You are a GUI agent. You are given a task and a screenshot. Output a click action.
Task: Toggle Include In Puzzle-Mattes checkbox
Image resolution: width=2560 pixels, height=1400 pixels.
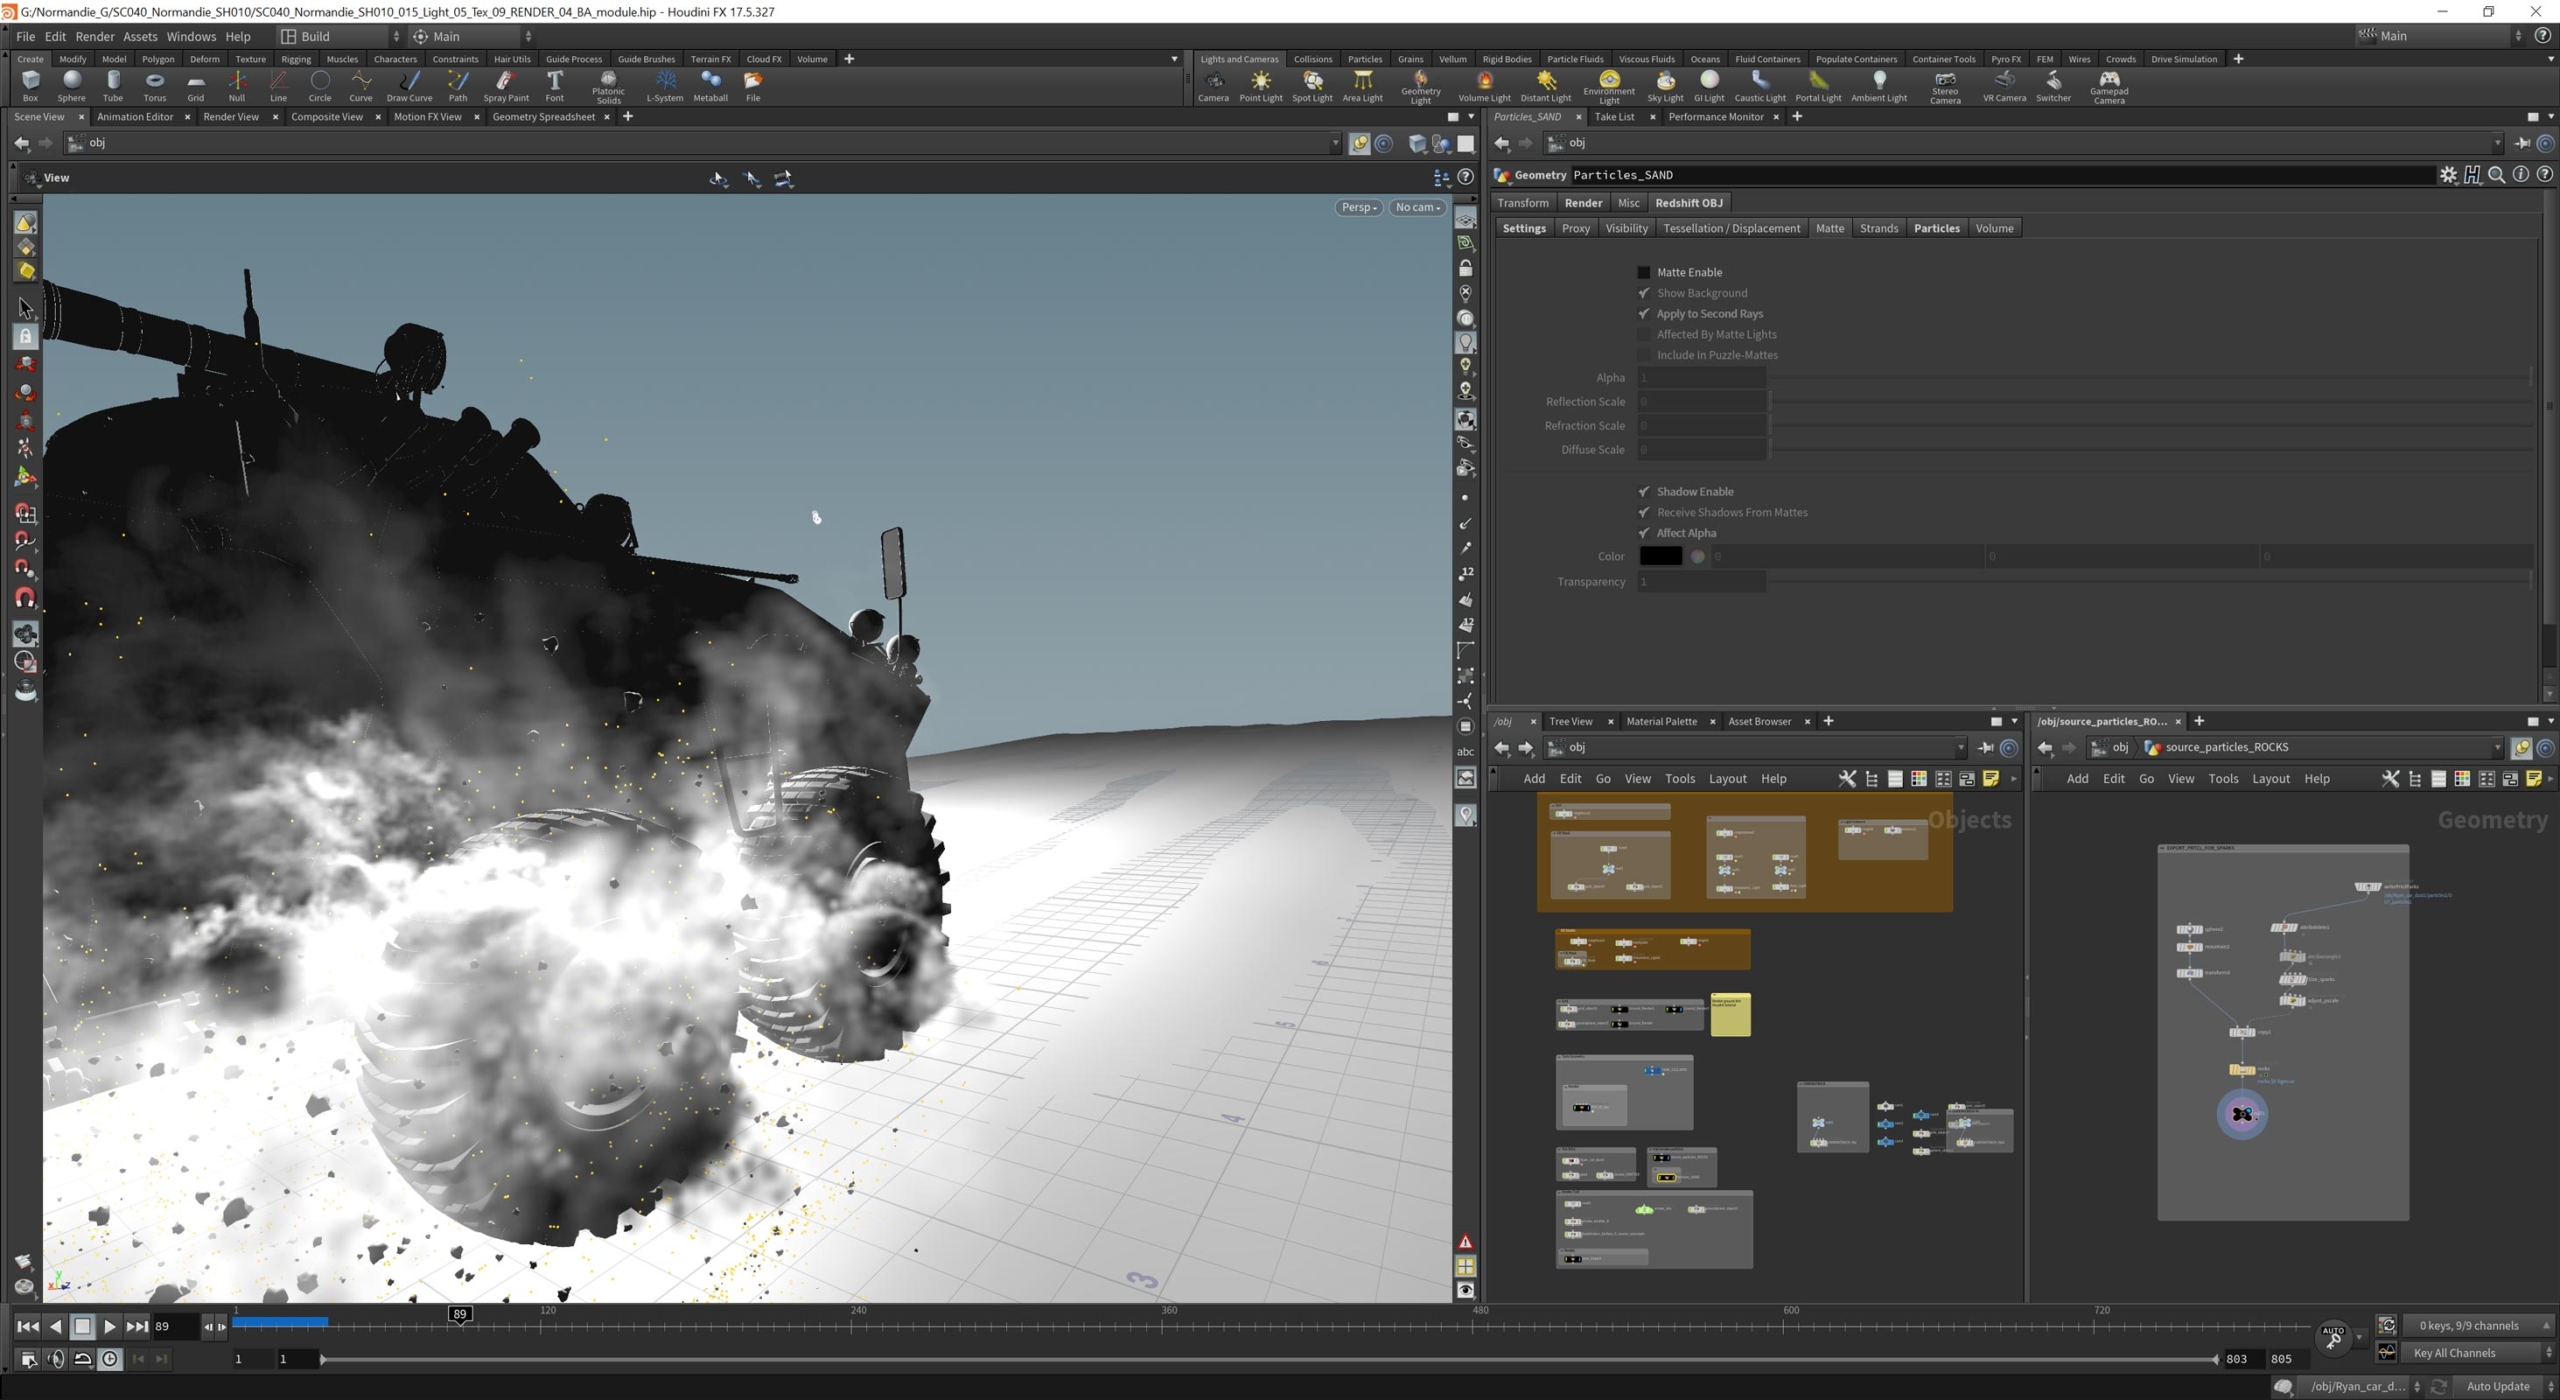coord(1643,355)
